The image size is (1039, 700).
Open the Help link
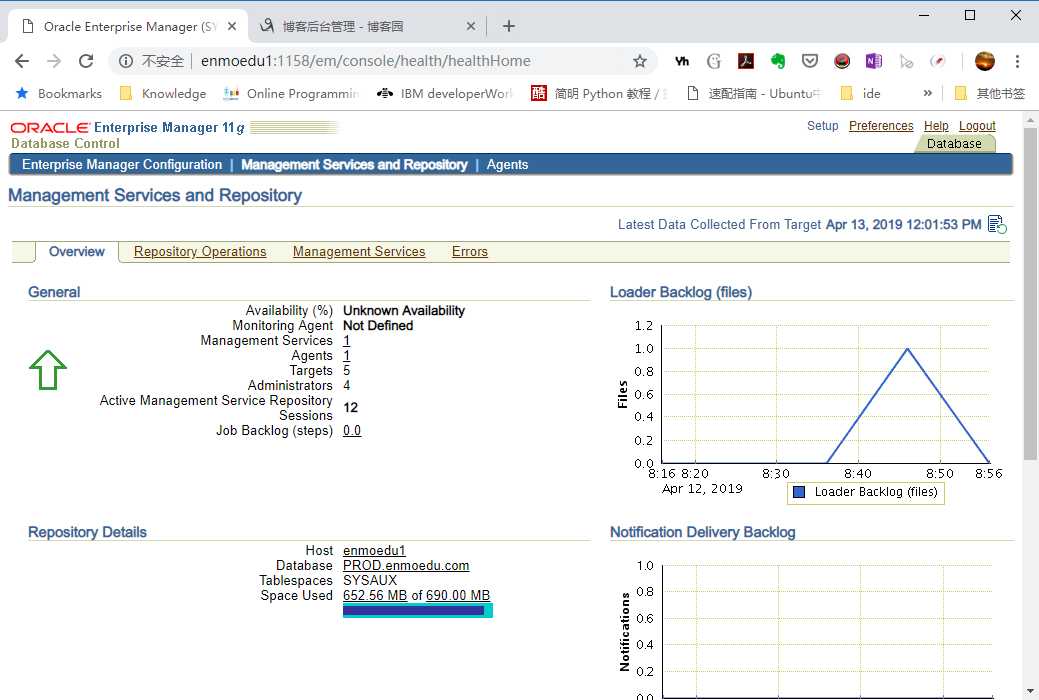tap(936, 126)
